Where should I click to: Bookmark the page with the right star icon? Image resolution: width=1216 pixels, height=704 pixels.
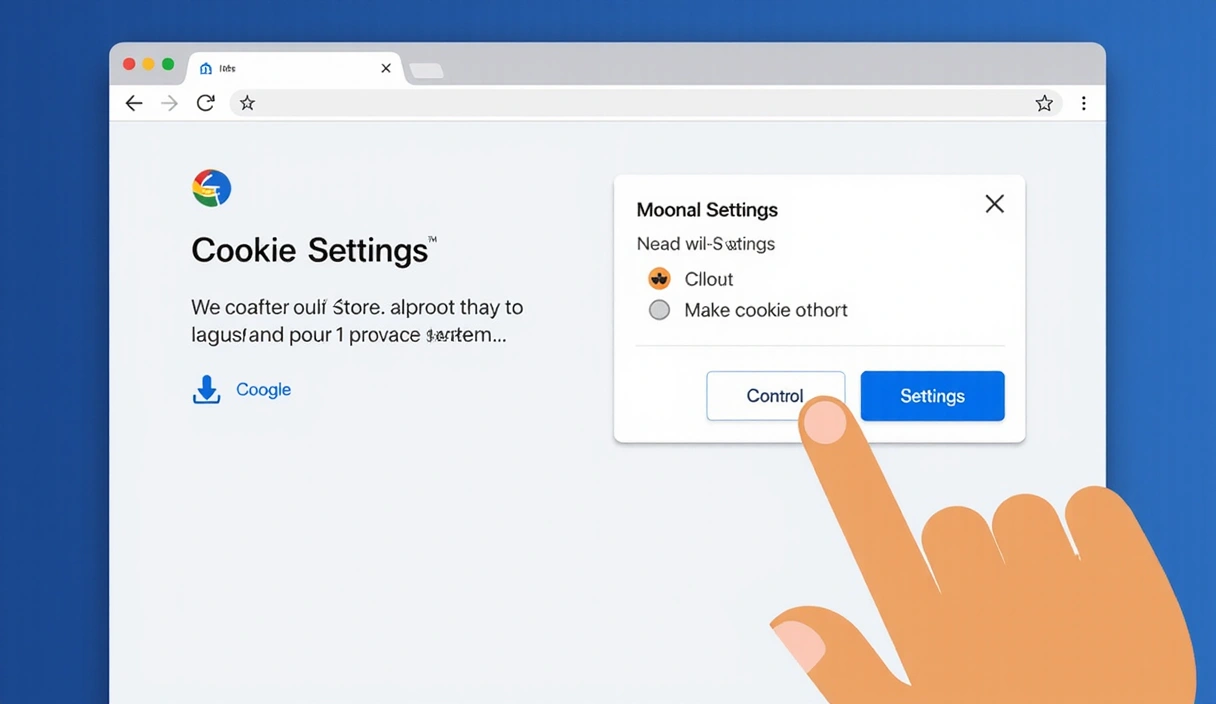click(x=1044, y=103)
